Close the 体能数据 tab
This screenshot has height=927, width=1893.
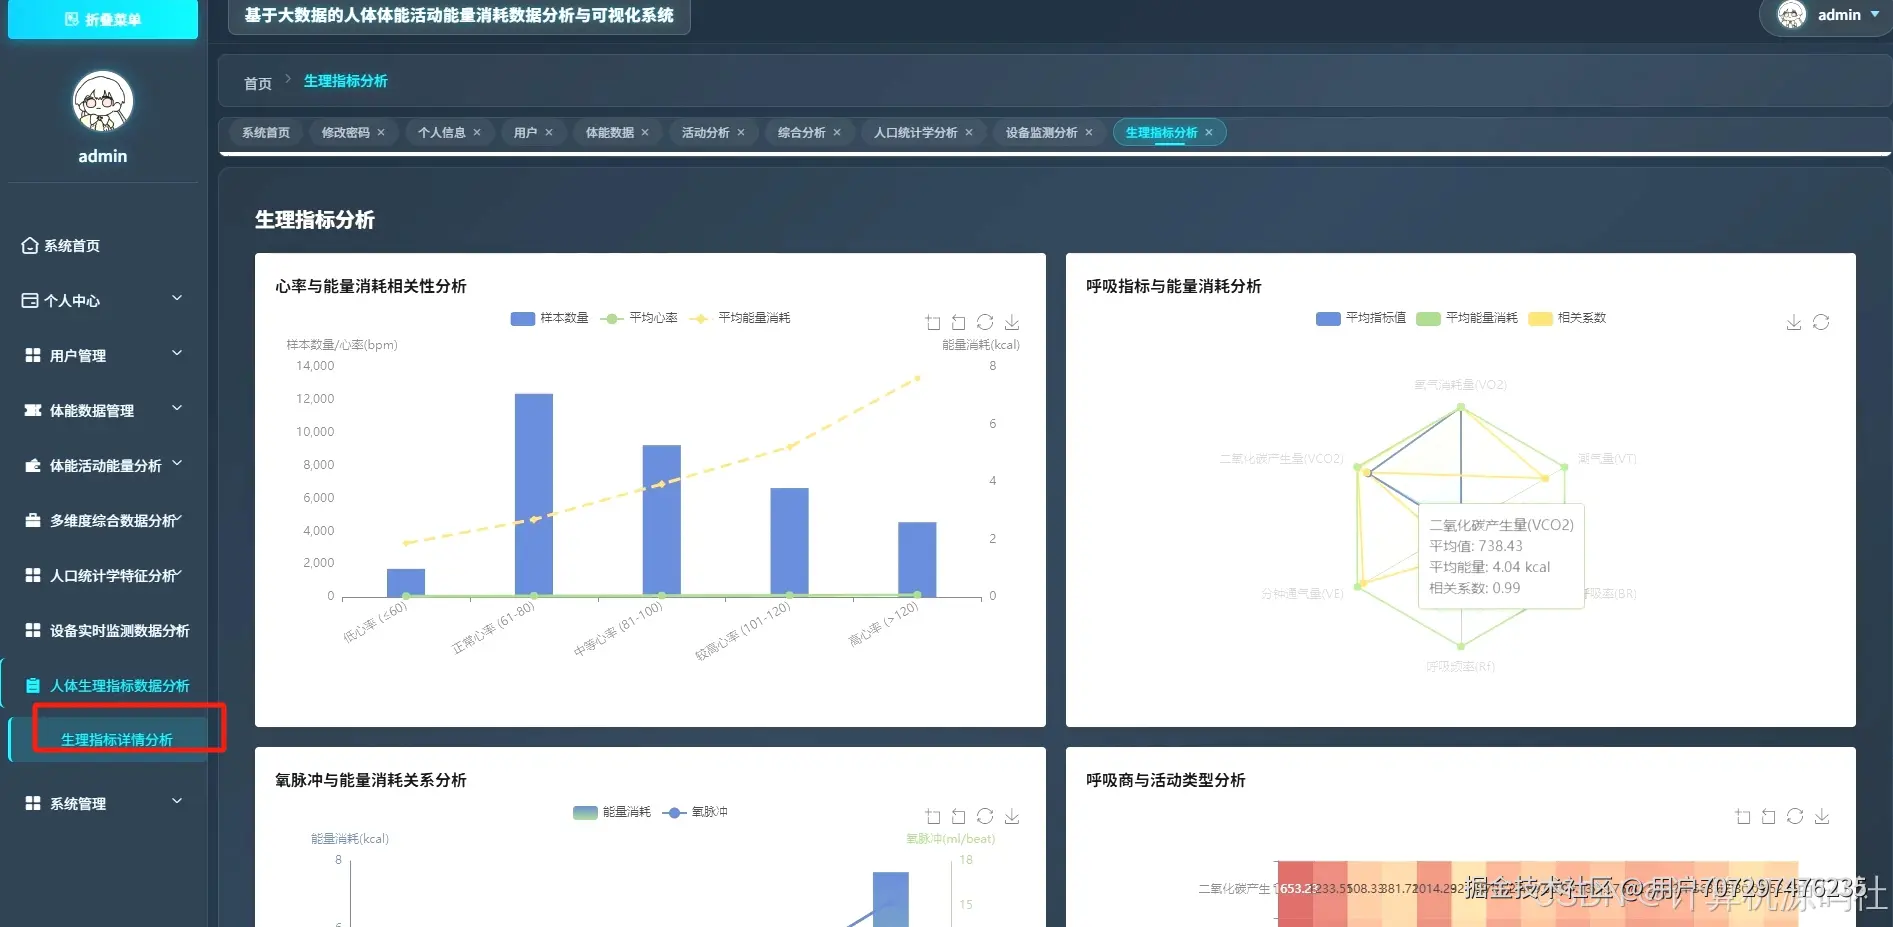[x=645, y=133]
